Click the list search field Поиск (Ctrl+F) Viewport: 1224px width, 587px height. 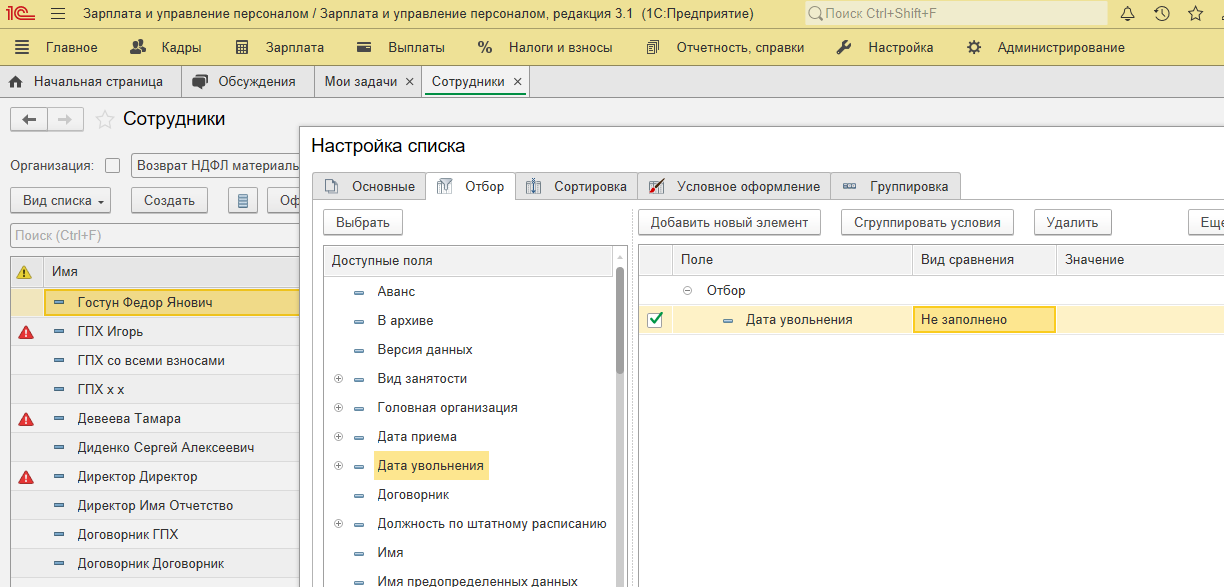click(x=155, y=236)
